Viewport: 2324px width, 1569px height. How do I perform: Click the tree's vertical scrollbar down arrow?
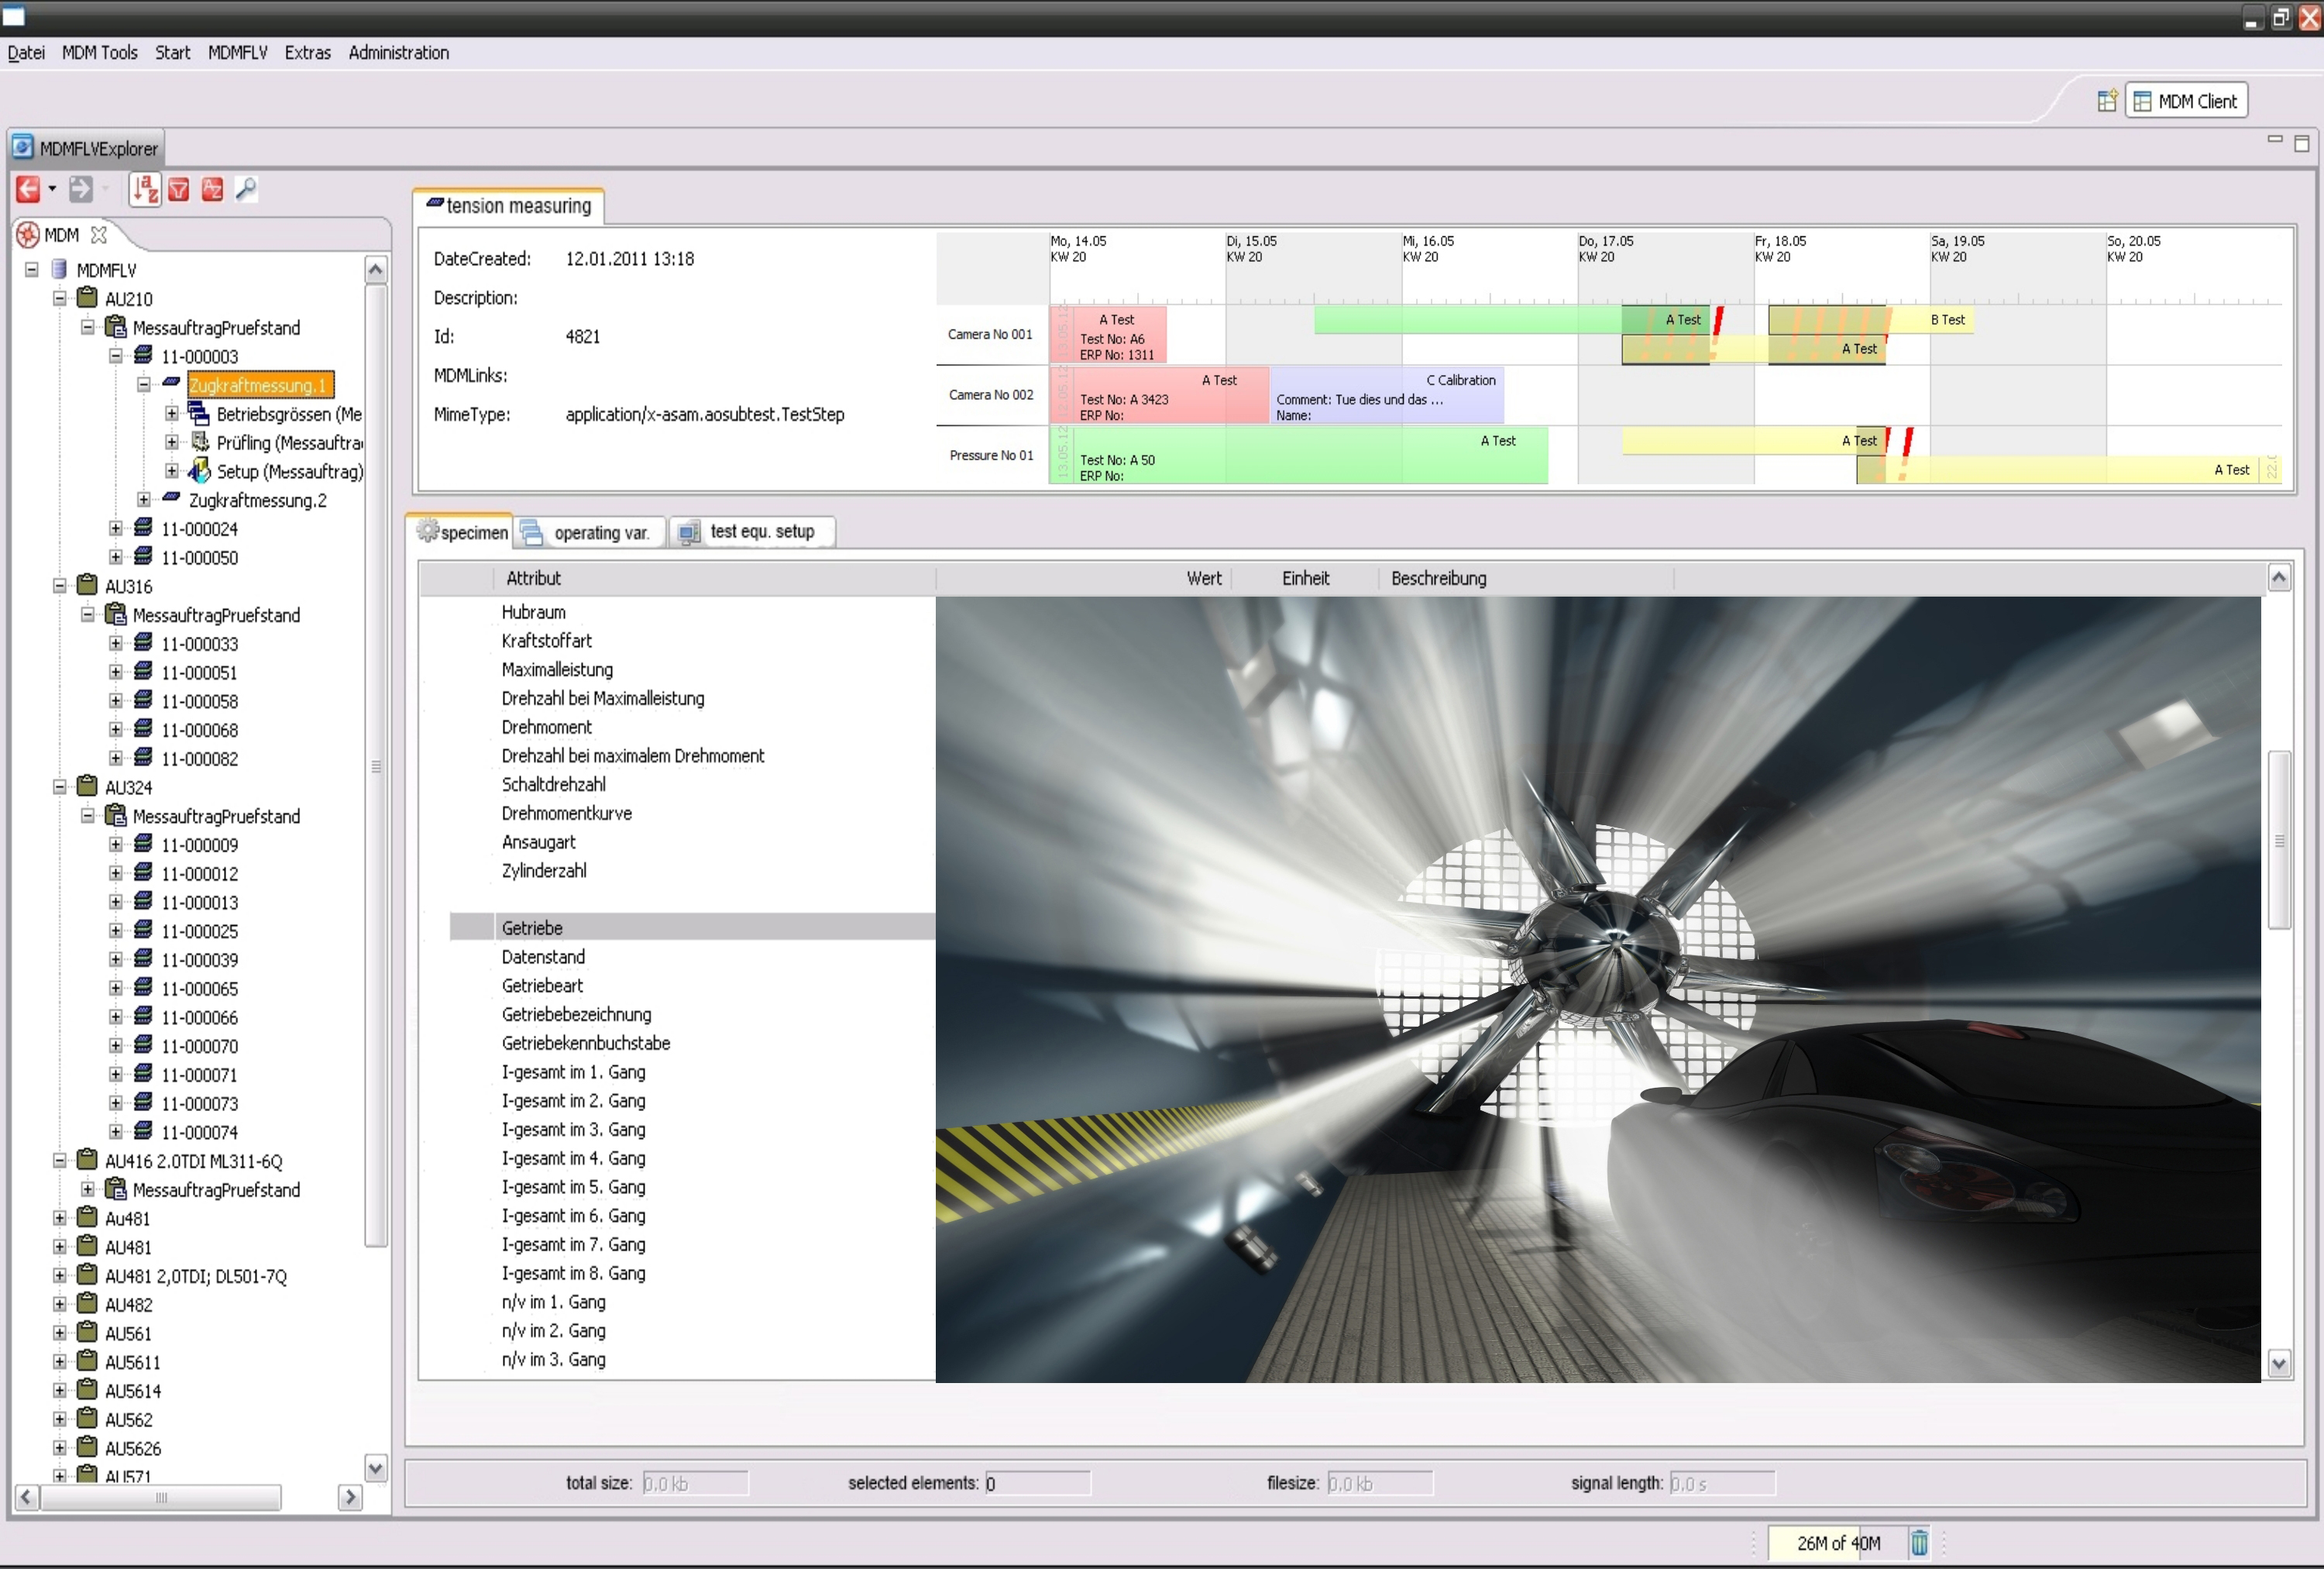(376, 1468)
